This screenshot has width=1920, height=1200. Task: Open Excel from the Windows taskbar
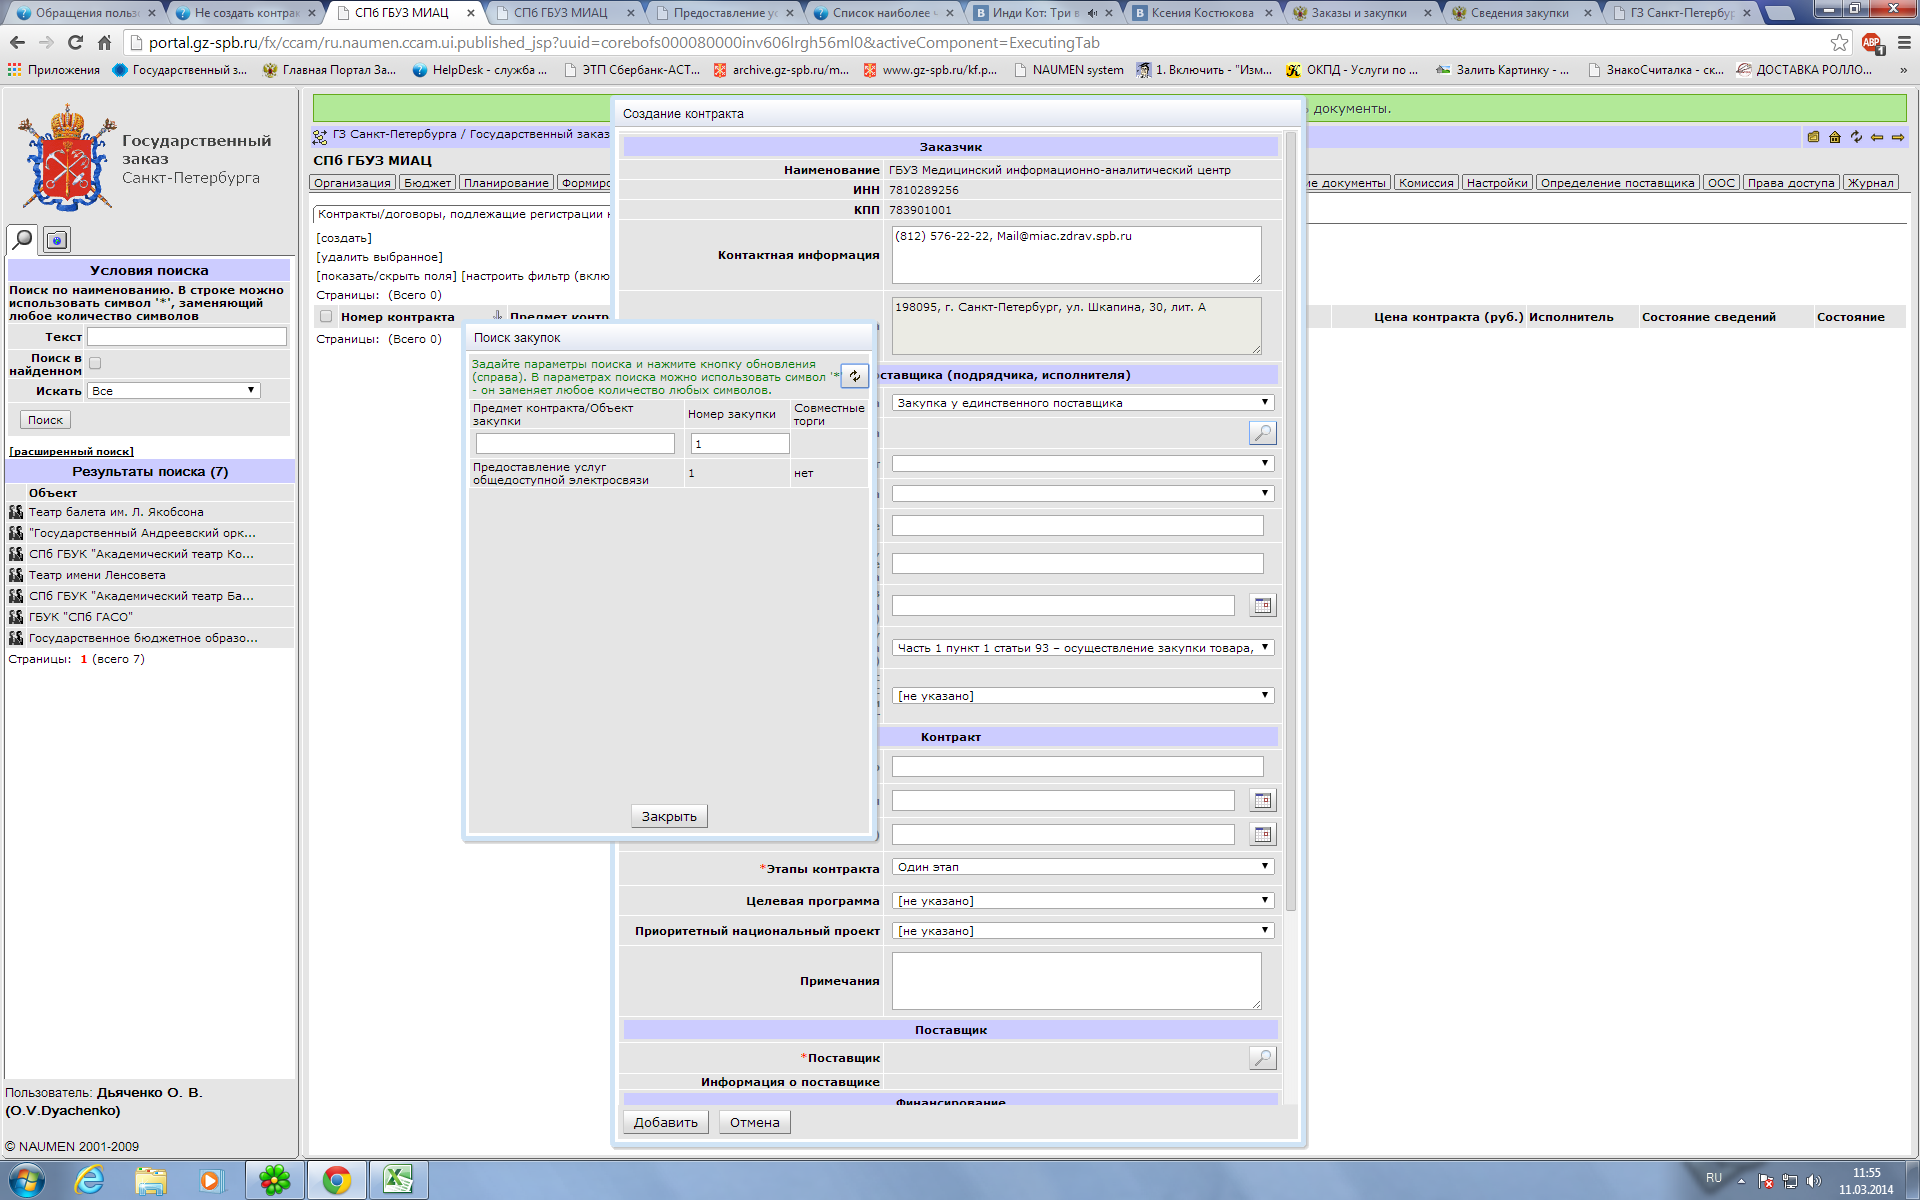click(x=398, y=1180)
